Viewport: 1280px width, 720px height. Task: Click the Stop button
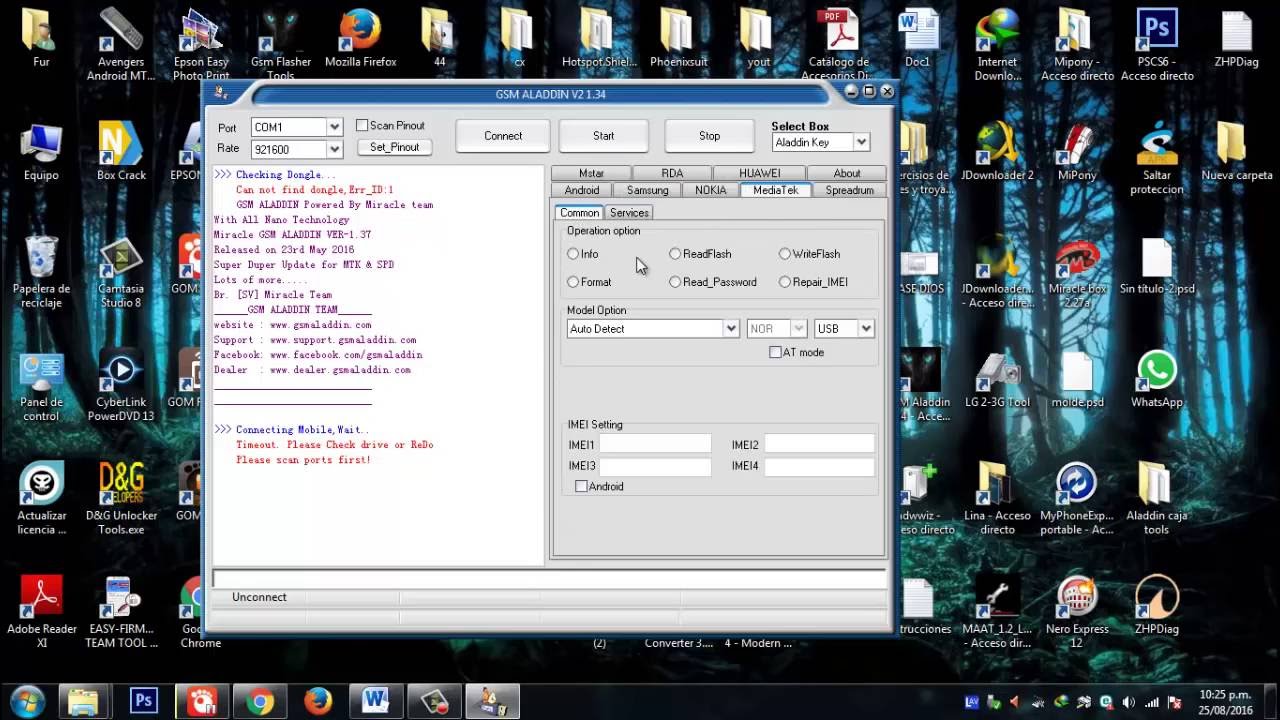point(709,136)
